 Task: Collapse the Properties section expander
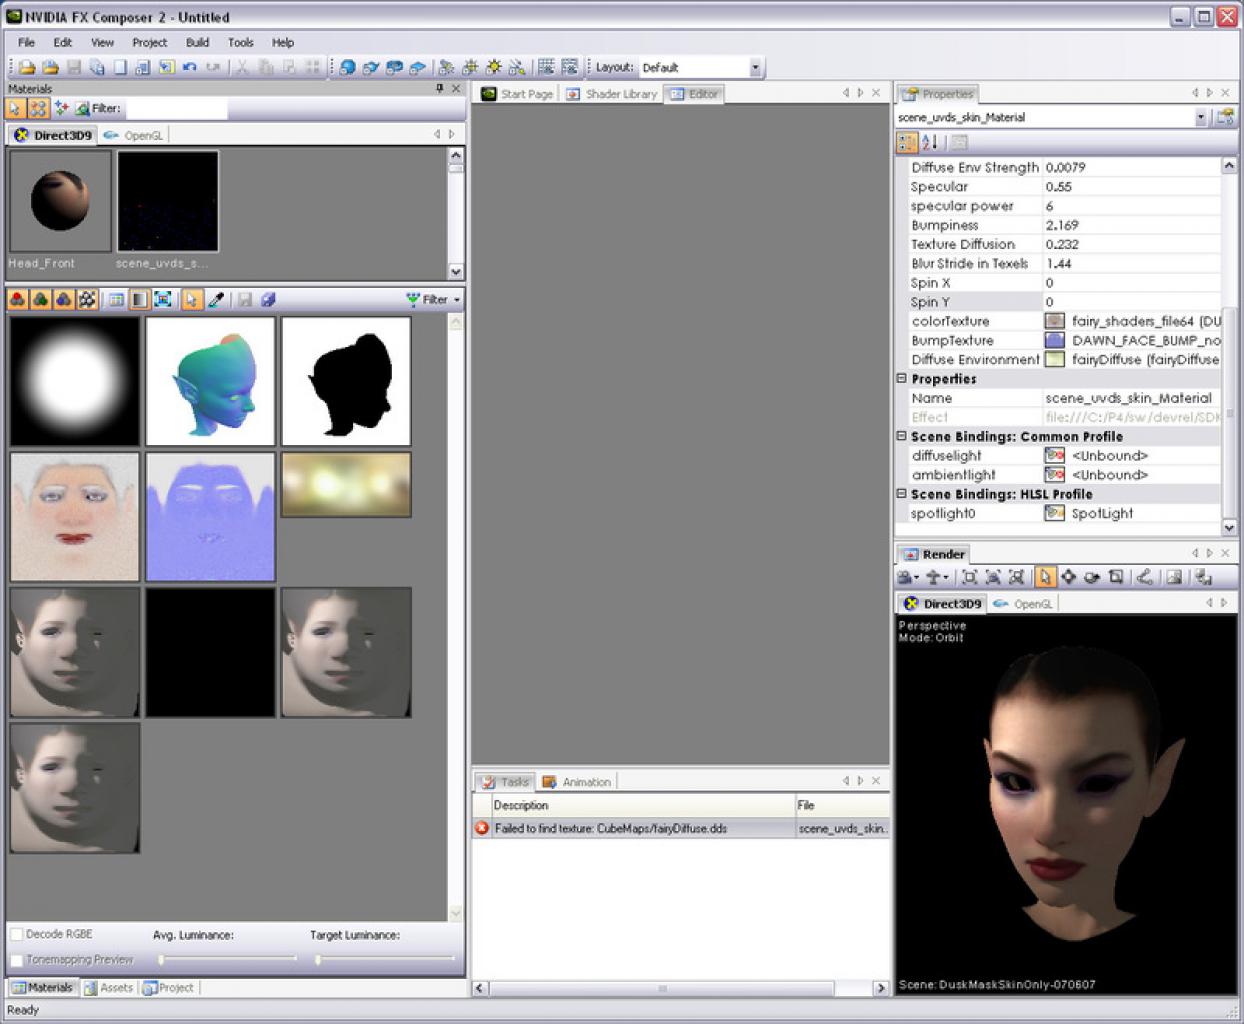click(901, 379)
